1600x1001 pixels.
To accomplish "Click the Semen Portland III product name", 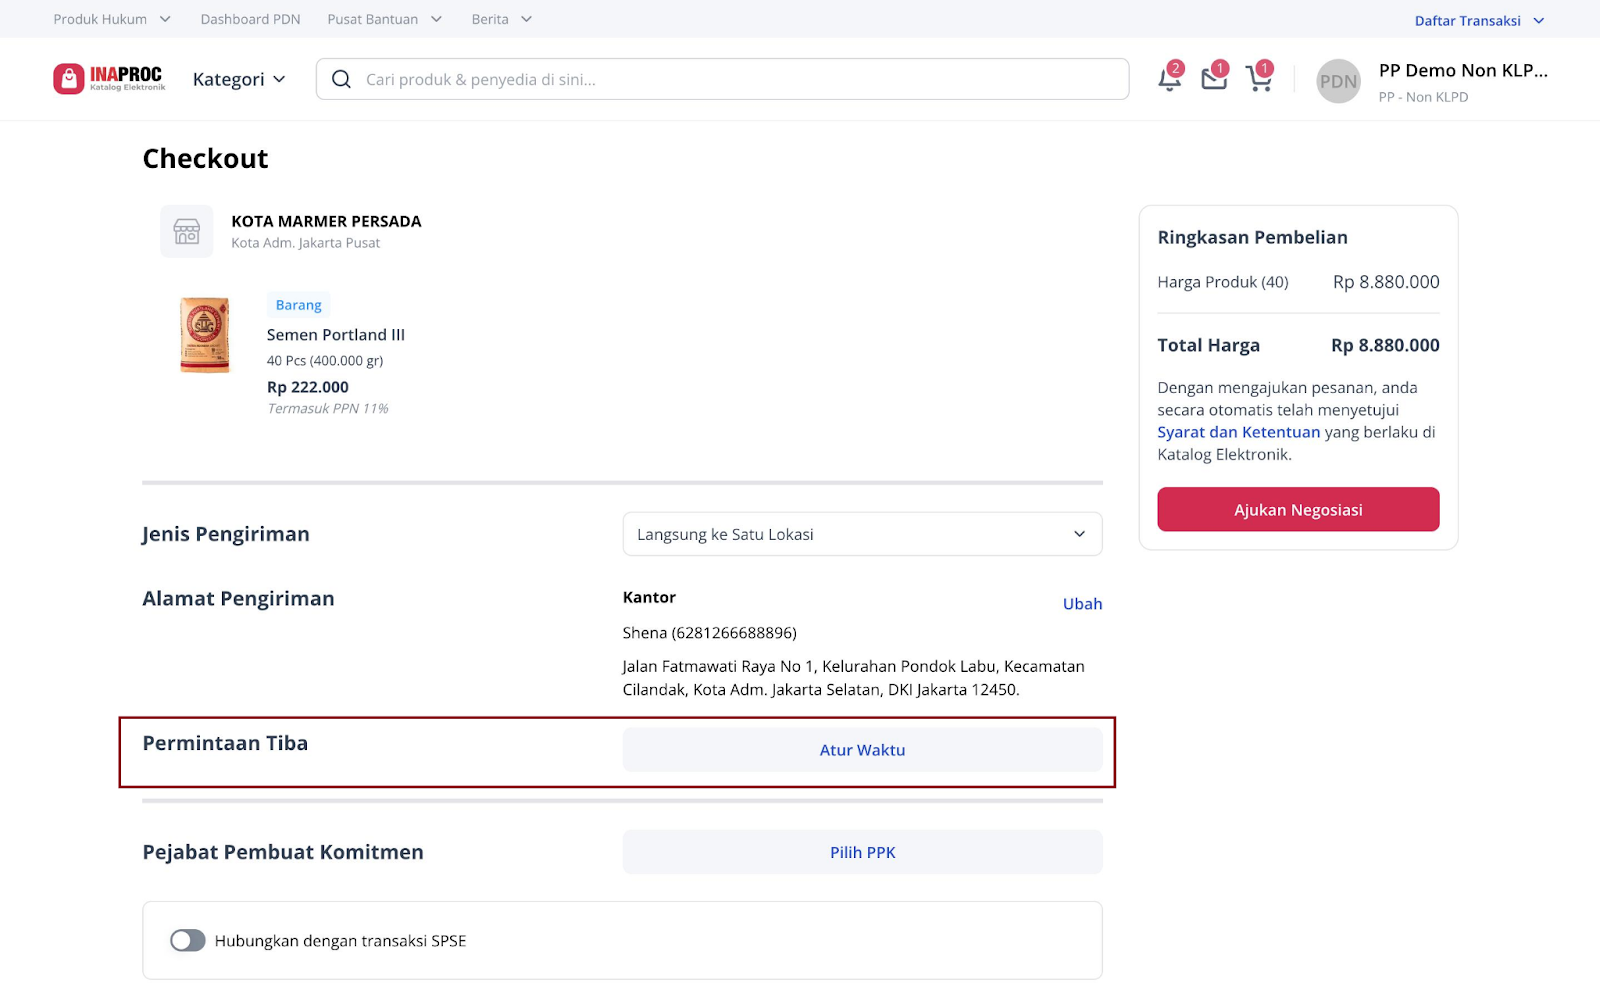I will click(335, 335).
